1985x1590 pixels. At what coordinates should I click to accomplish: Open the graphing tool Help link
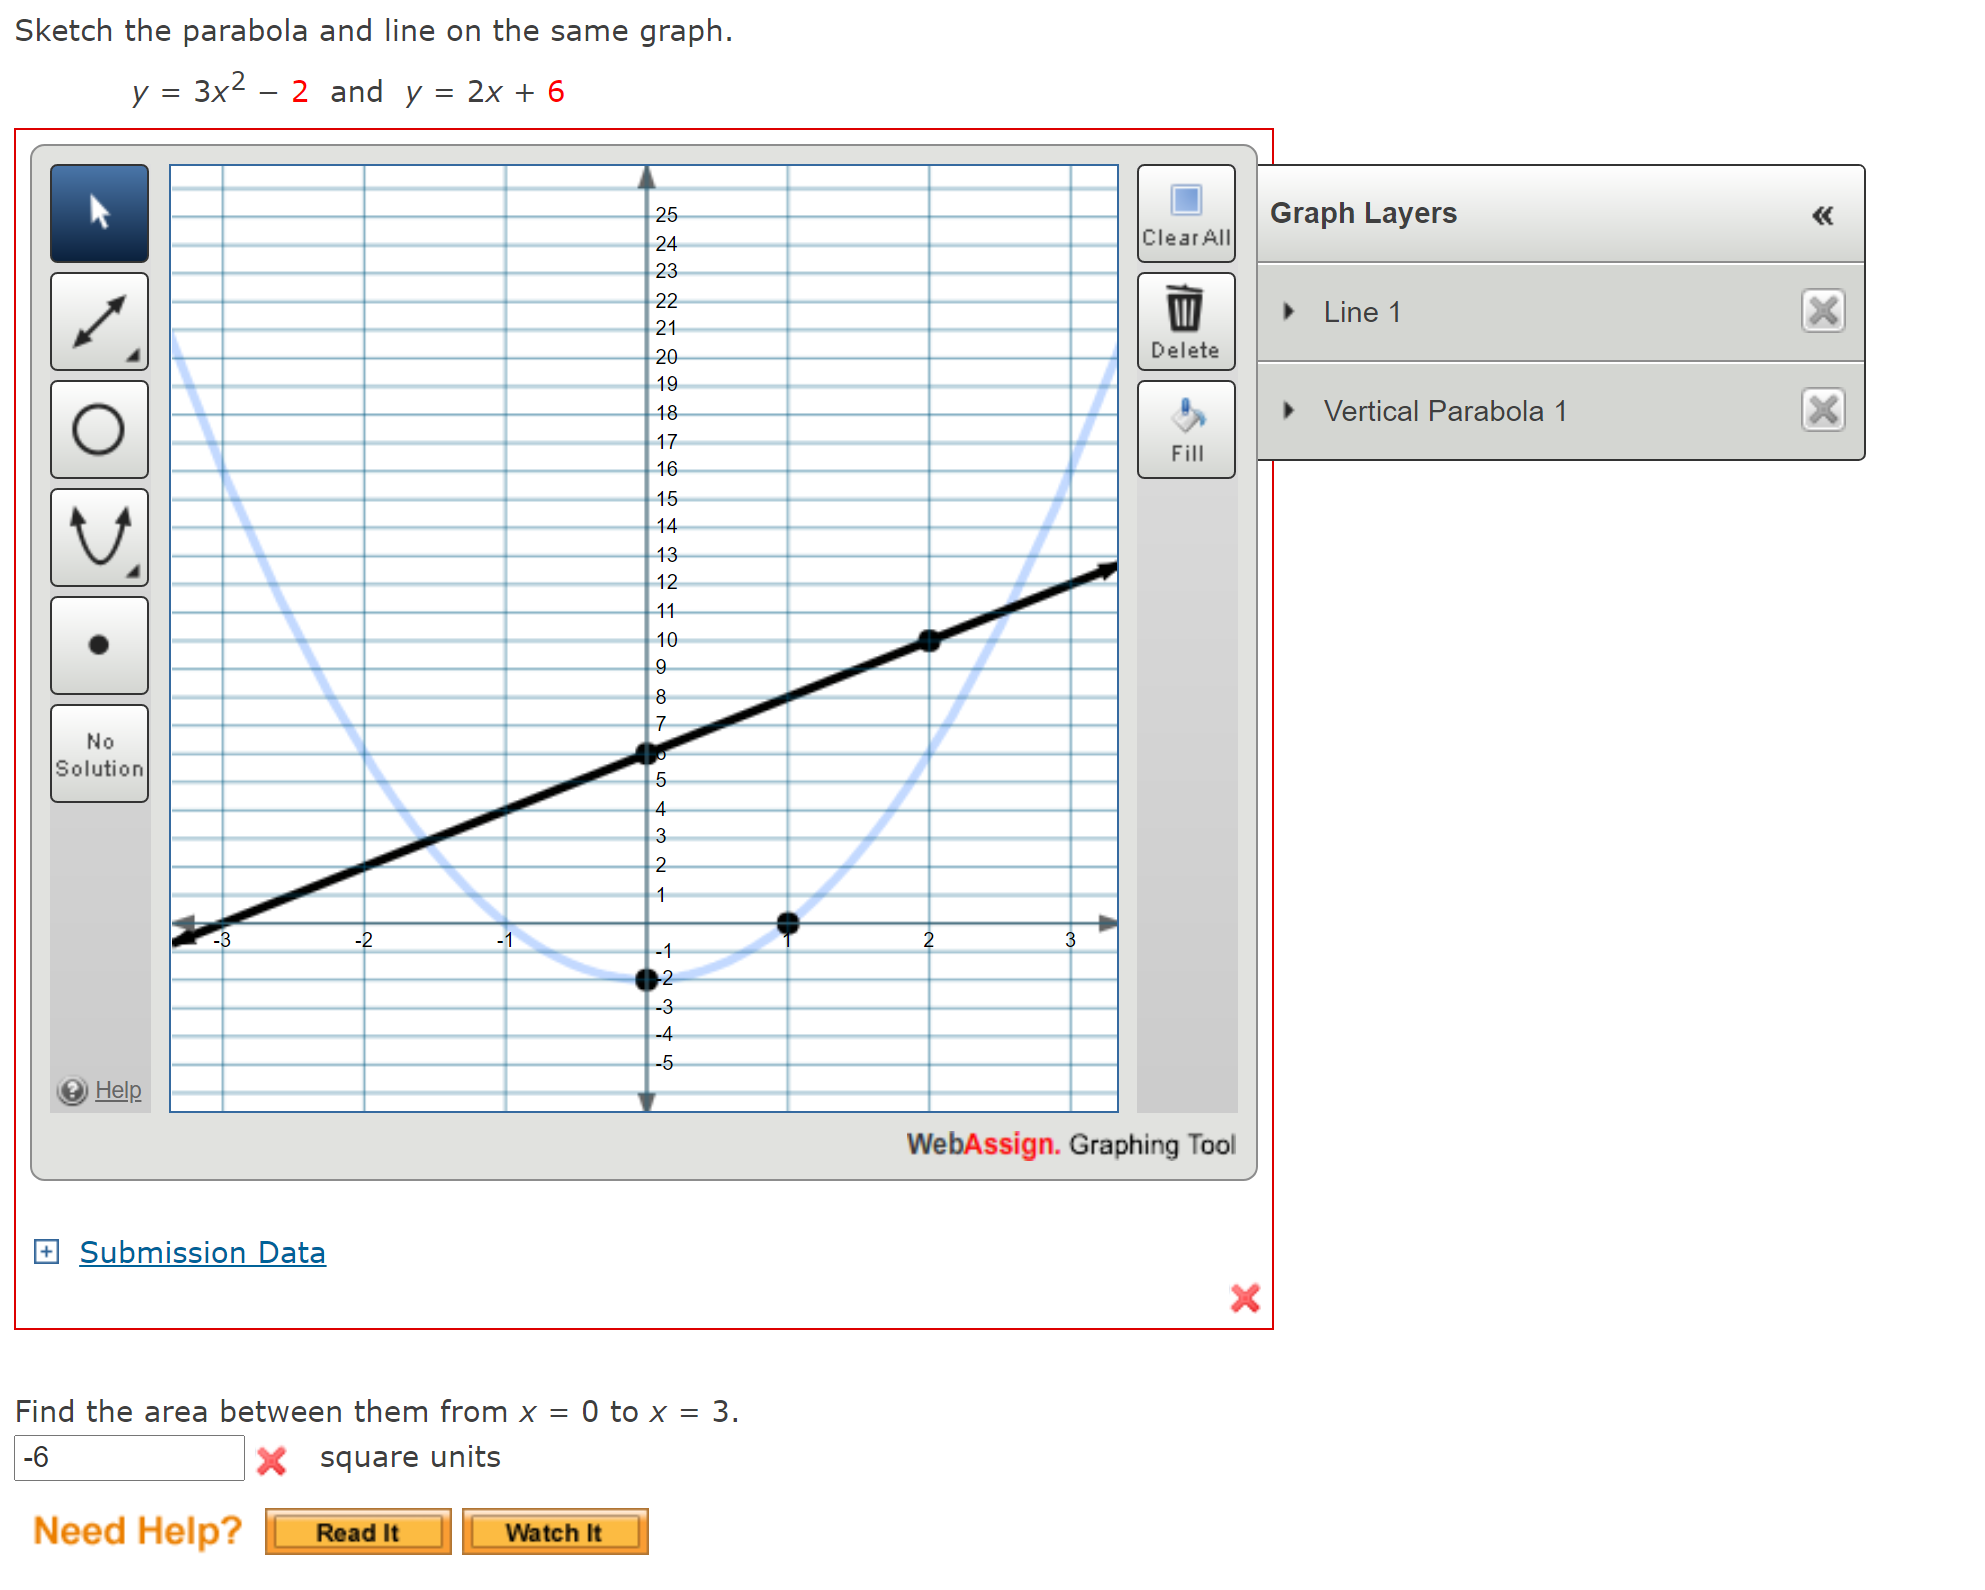117,1090
